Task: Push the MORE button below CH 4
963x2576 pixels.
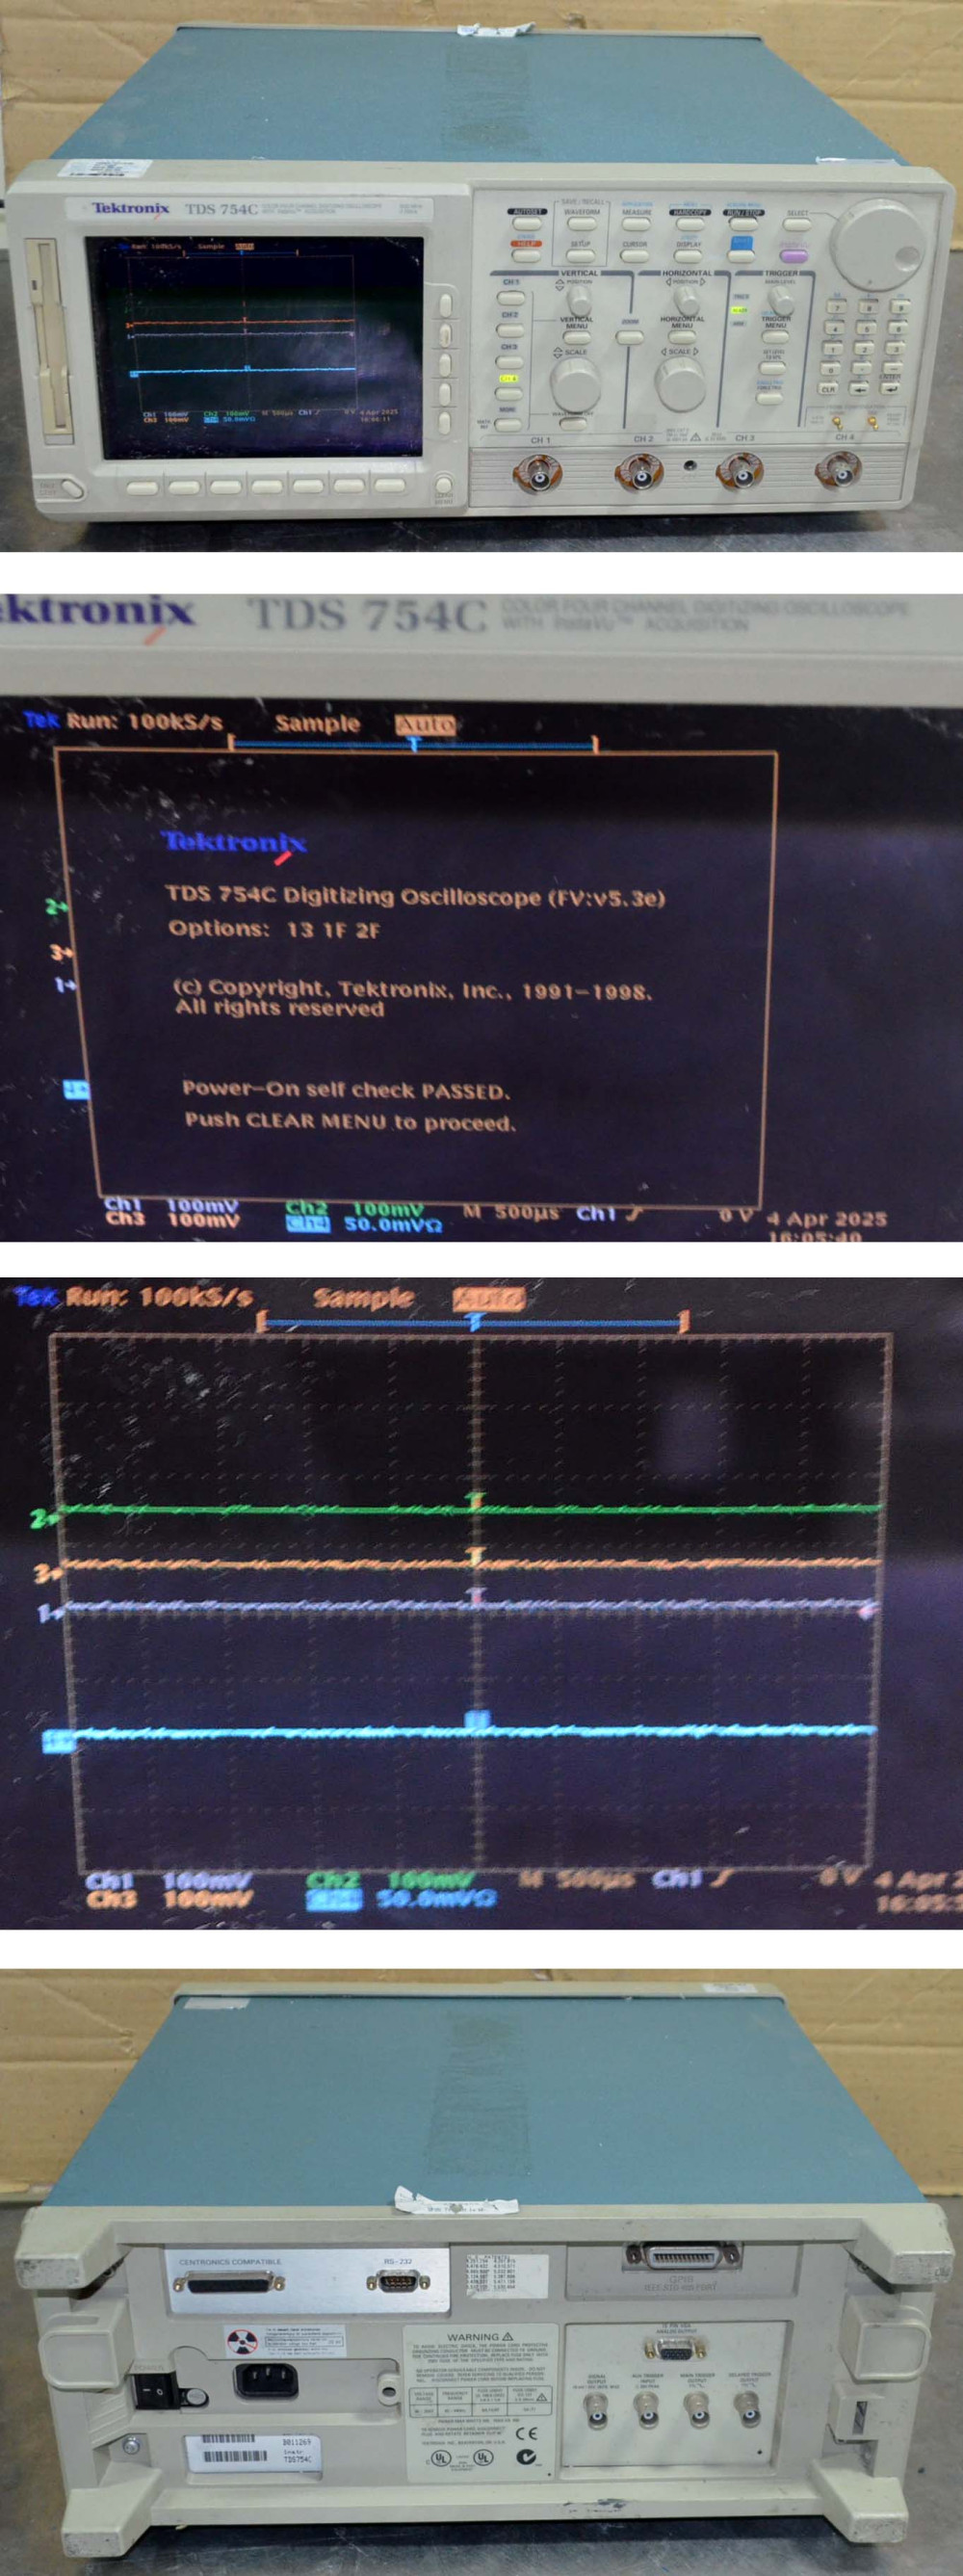Action: 509,425
